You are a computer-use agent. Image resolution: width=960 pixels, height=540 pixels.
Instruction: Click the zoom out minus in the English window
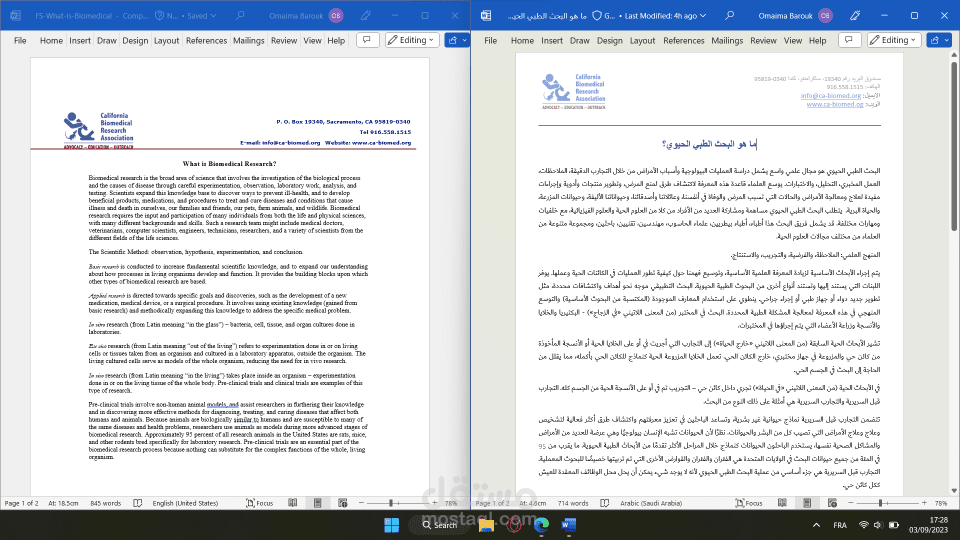pyautogui.click(x=361, y=503)
